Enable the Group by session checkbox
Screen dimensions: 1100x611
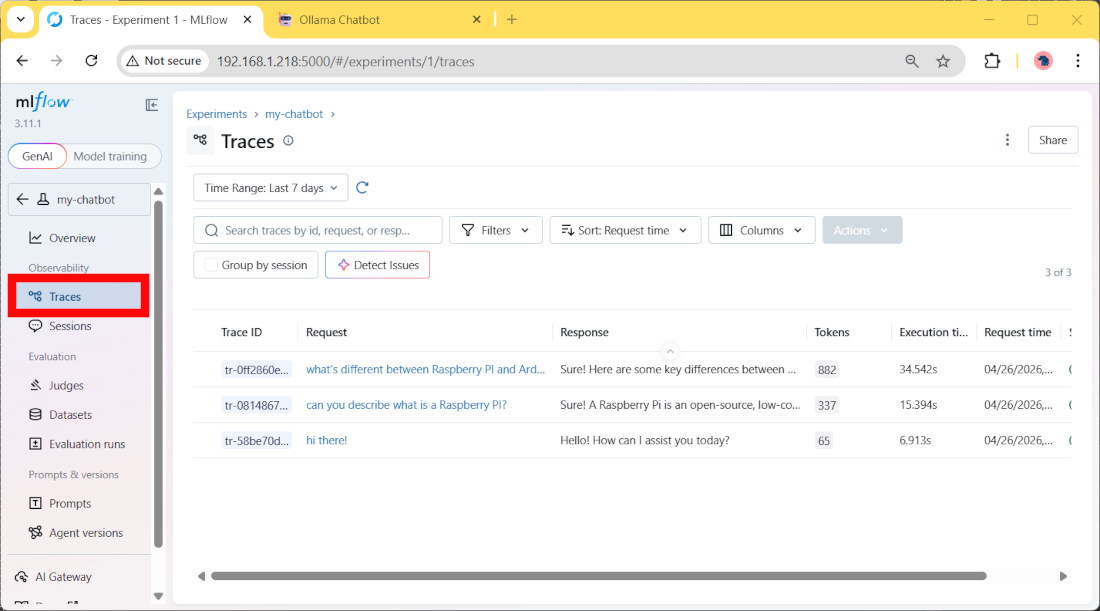(211, 265)
